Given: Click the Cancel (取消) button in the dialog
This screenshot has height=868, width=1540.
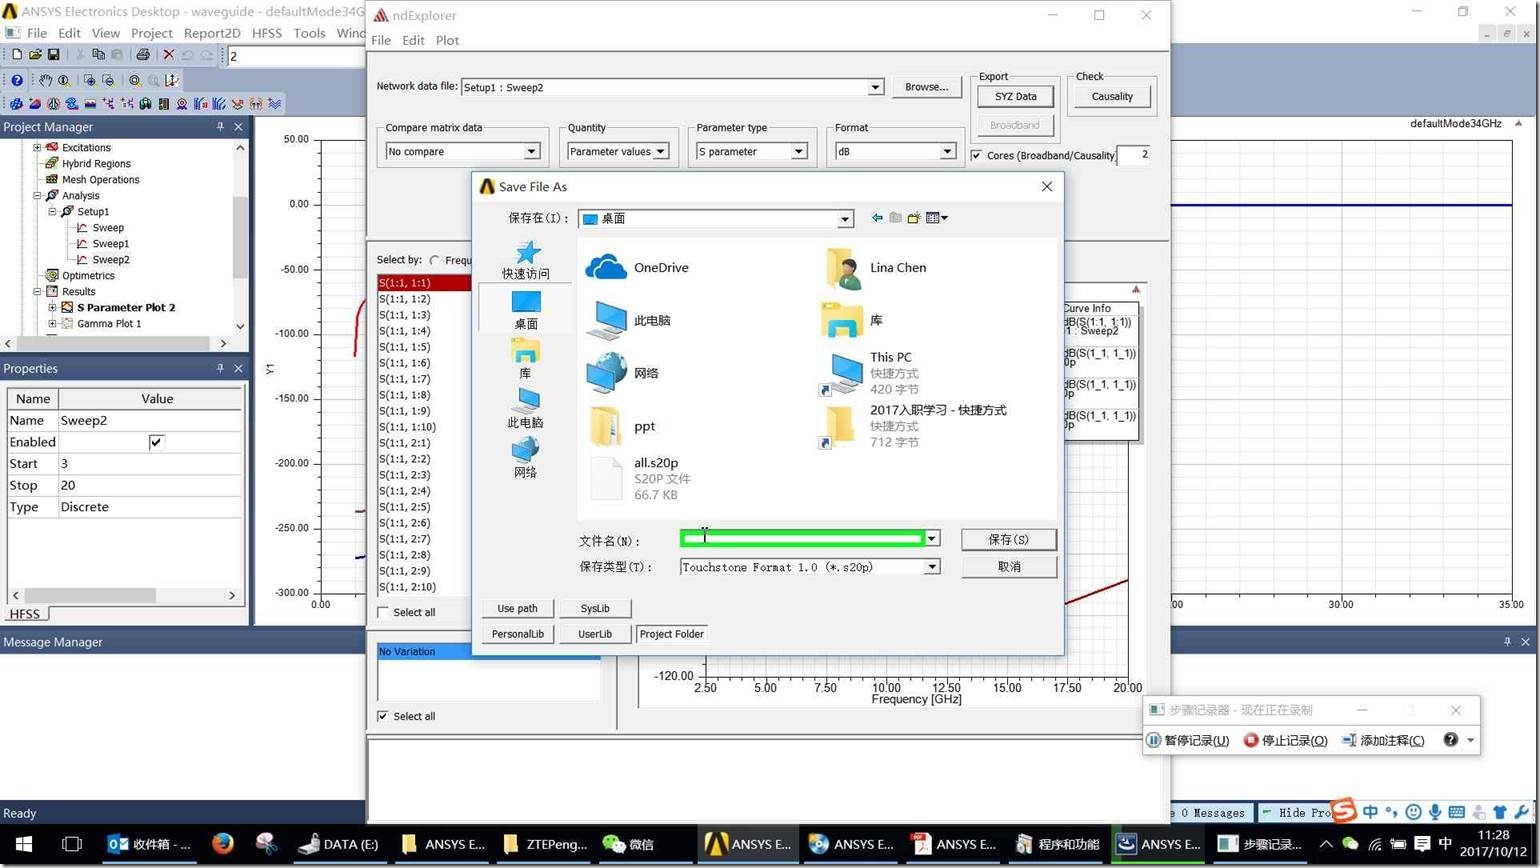Looking at the screenshot, I should [1009, 566].
